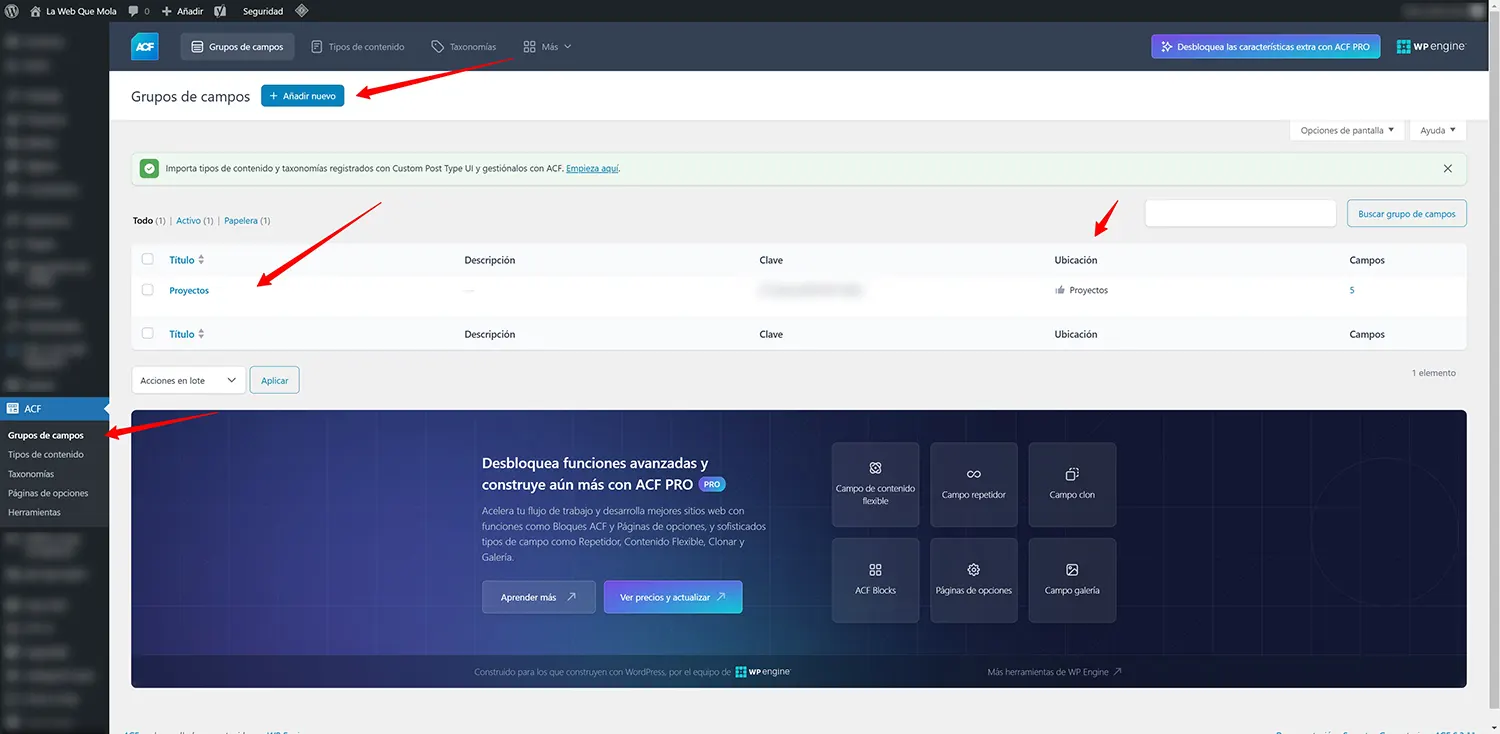Screen dimensions: 1500x734
Task: Click the ACF Blocks grid icon
Action: (x=875, y=569)
